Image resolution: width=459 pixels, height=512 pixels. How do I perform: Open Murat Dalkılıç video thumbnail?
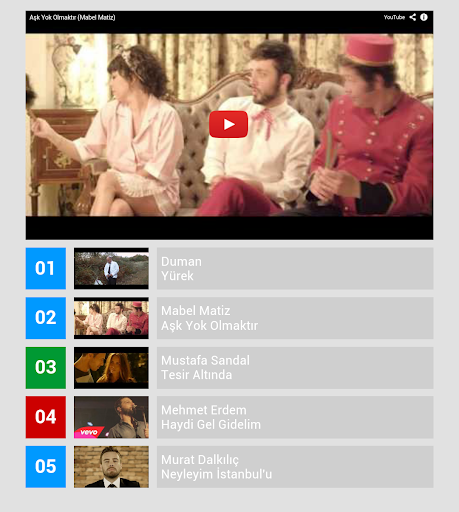(x=111, y=467)
